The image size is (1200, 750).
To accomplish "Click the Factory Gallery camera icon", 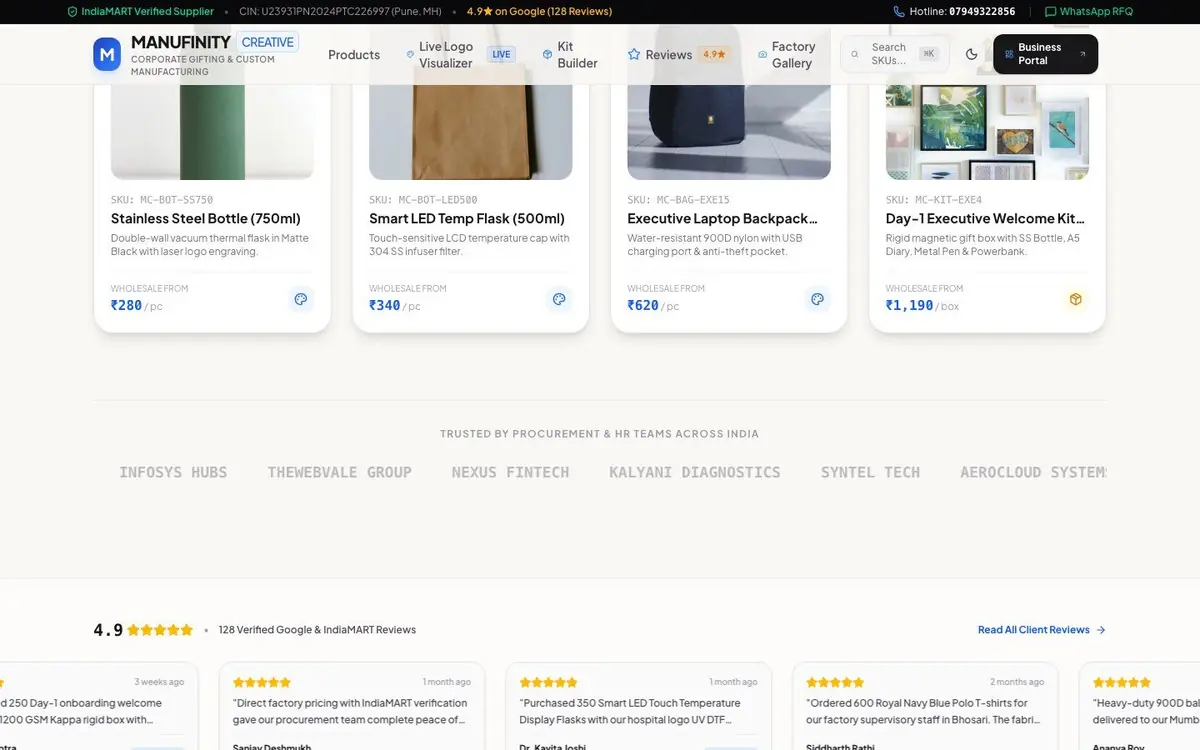I will [763, 55].
